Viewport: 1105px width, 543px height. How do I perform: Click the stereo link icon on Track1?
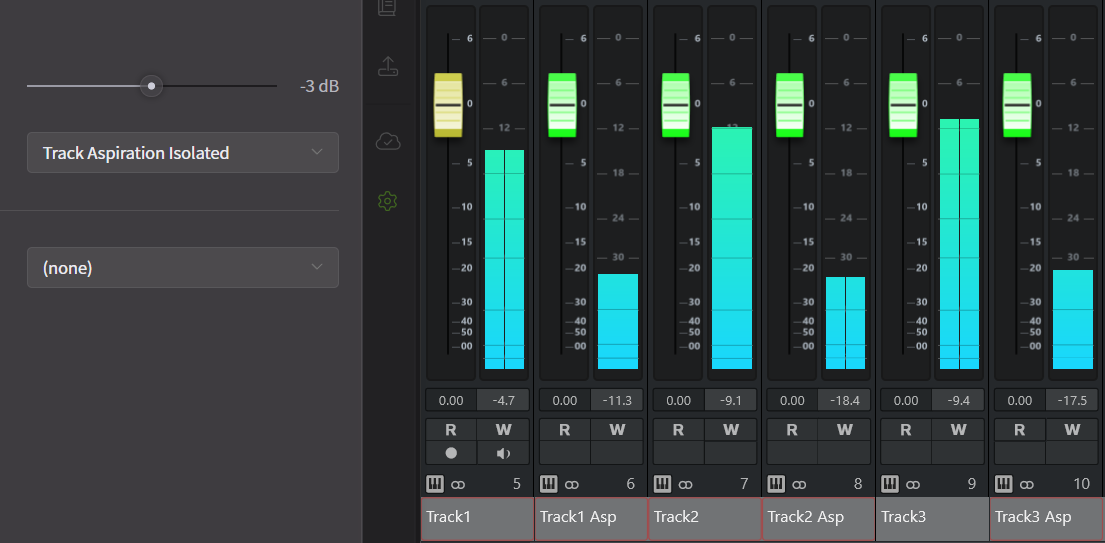[x=458, y=485]
